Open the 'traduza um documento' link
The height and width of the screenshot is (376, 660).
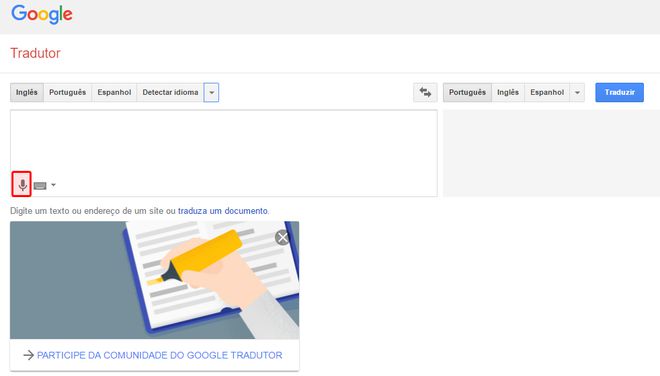point(223,211)
